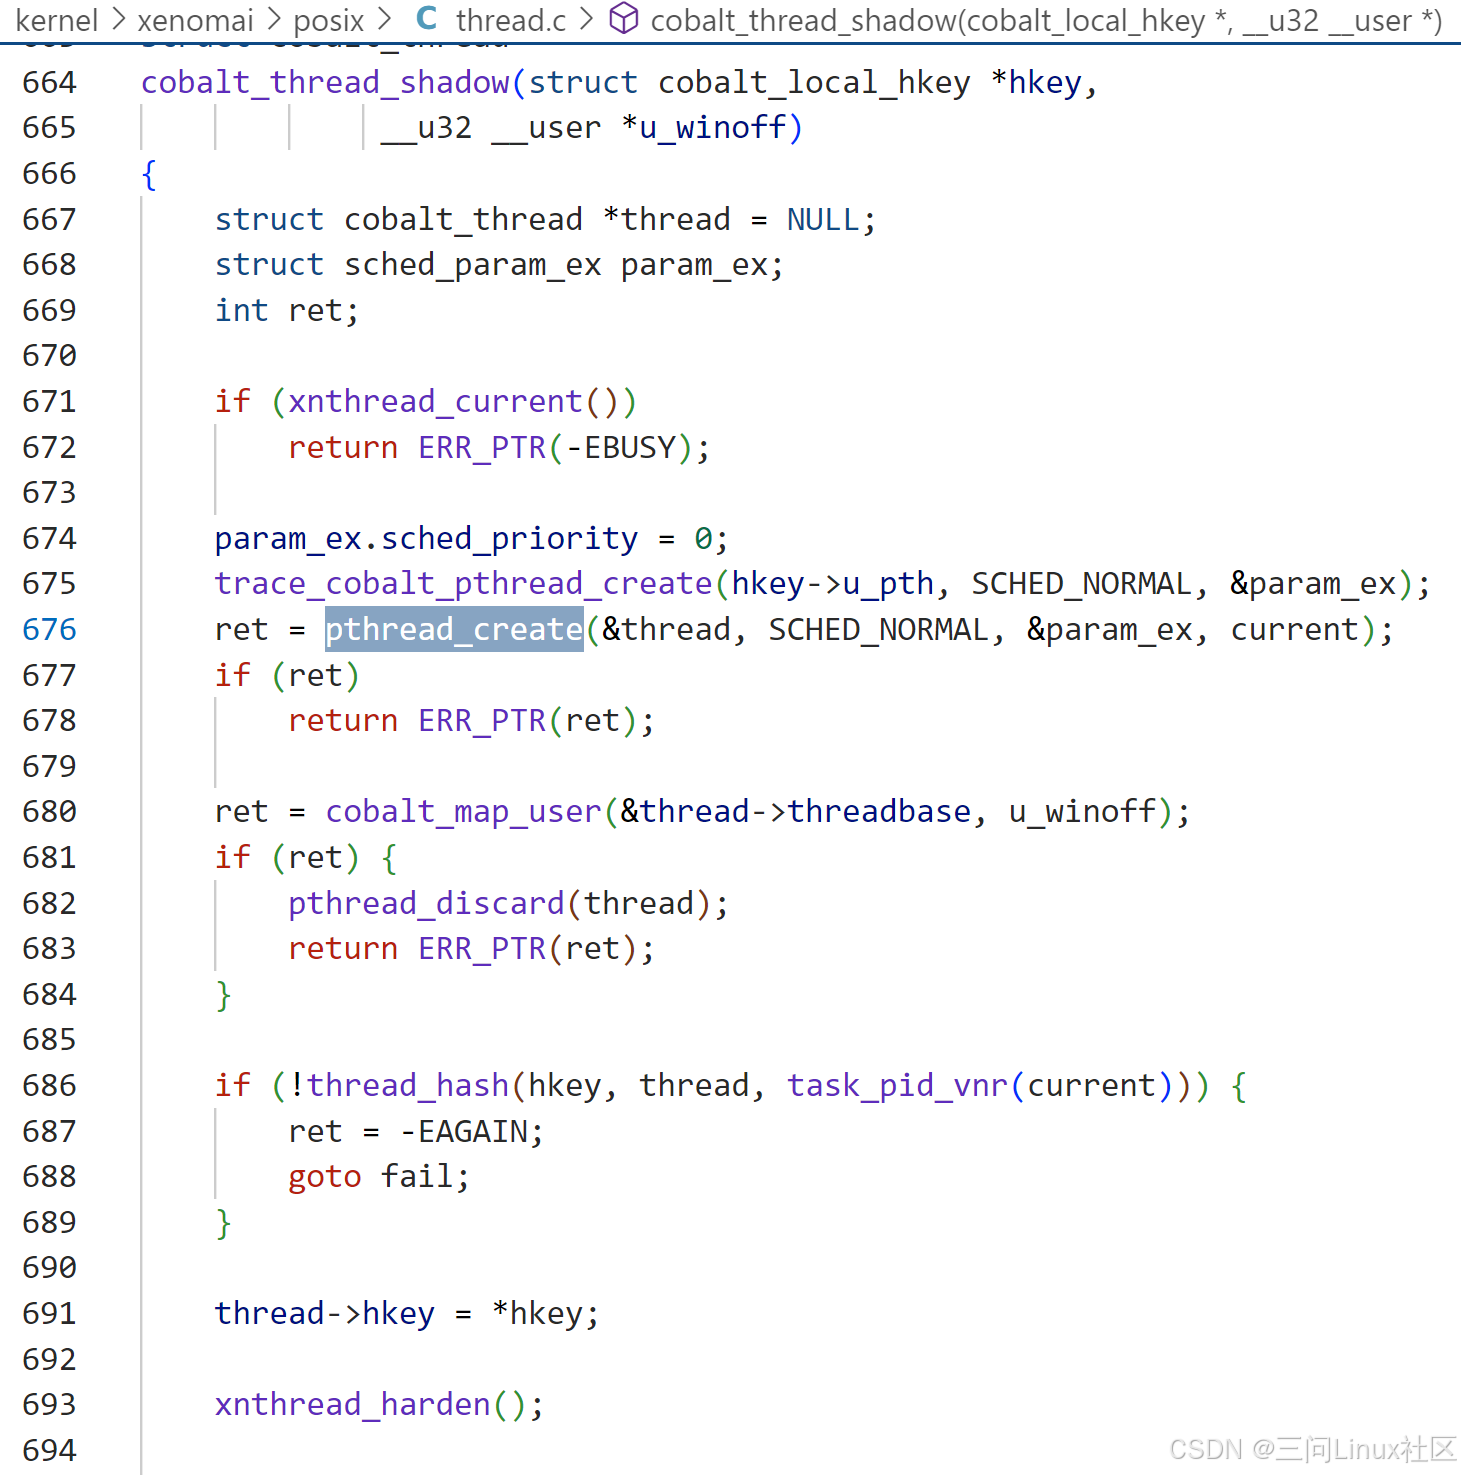
Task: Click task_pid_vnr on line 686
Action: point(897,1085)
